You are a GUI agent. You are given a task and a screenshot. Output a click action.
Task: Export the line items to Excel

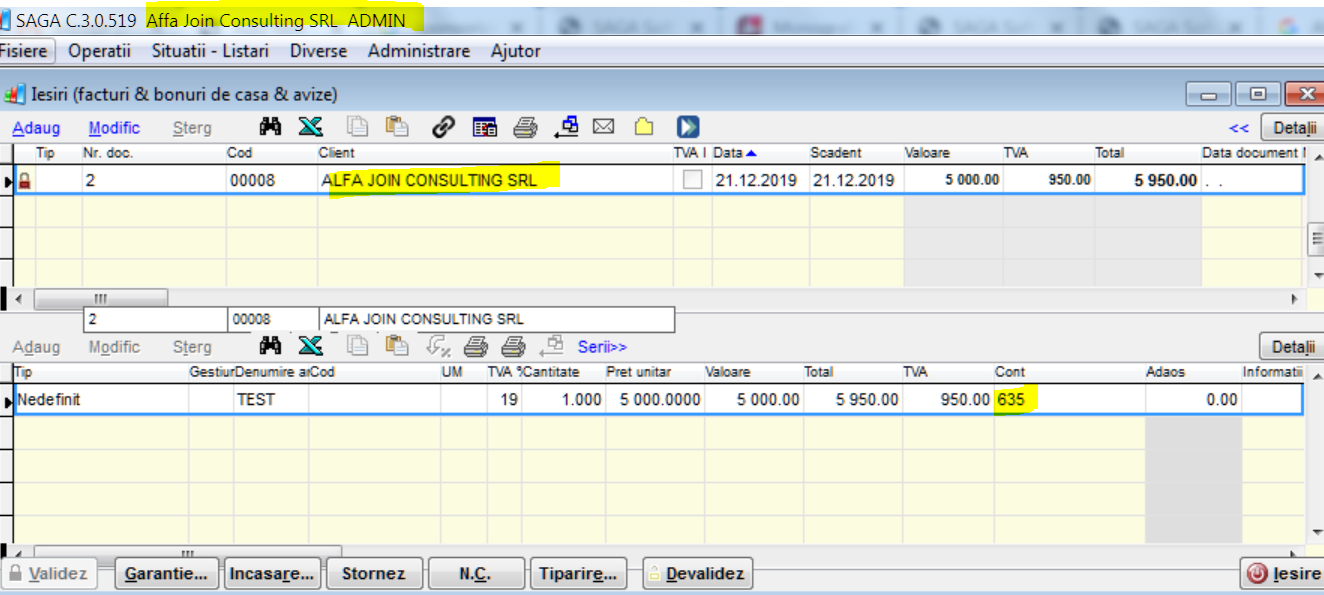tap(311, 346)
